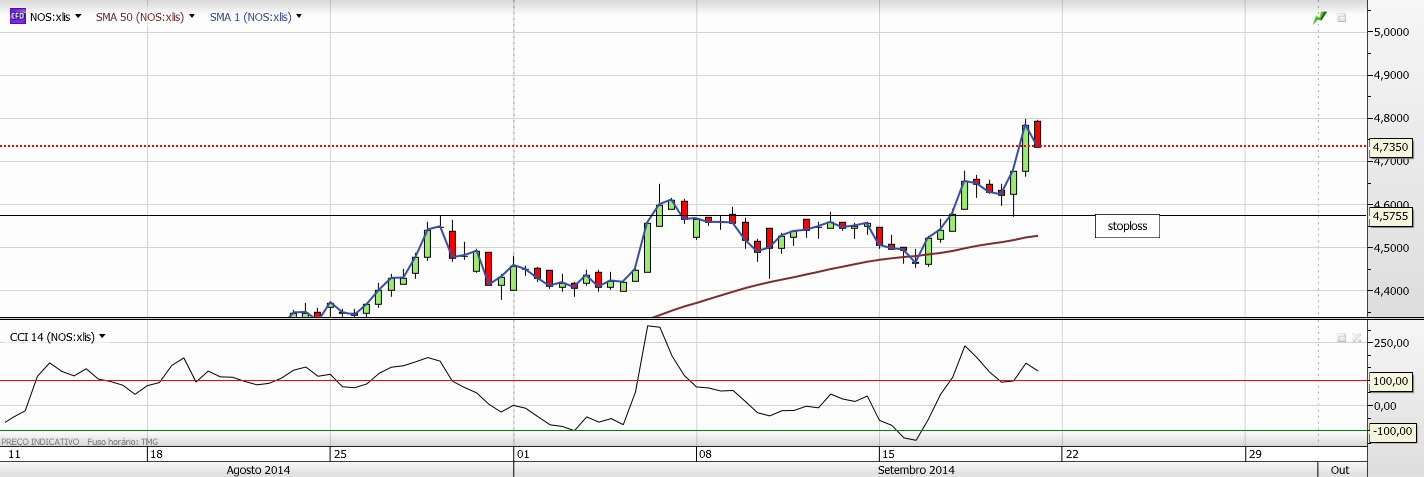
Task: Click the Out month label
Action: click(1340, 469)
